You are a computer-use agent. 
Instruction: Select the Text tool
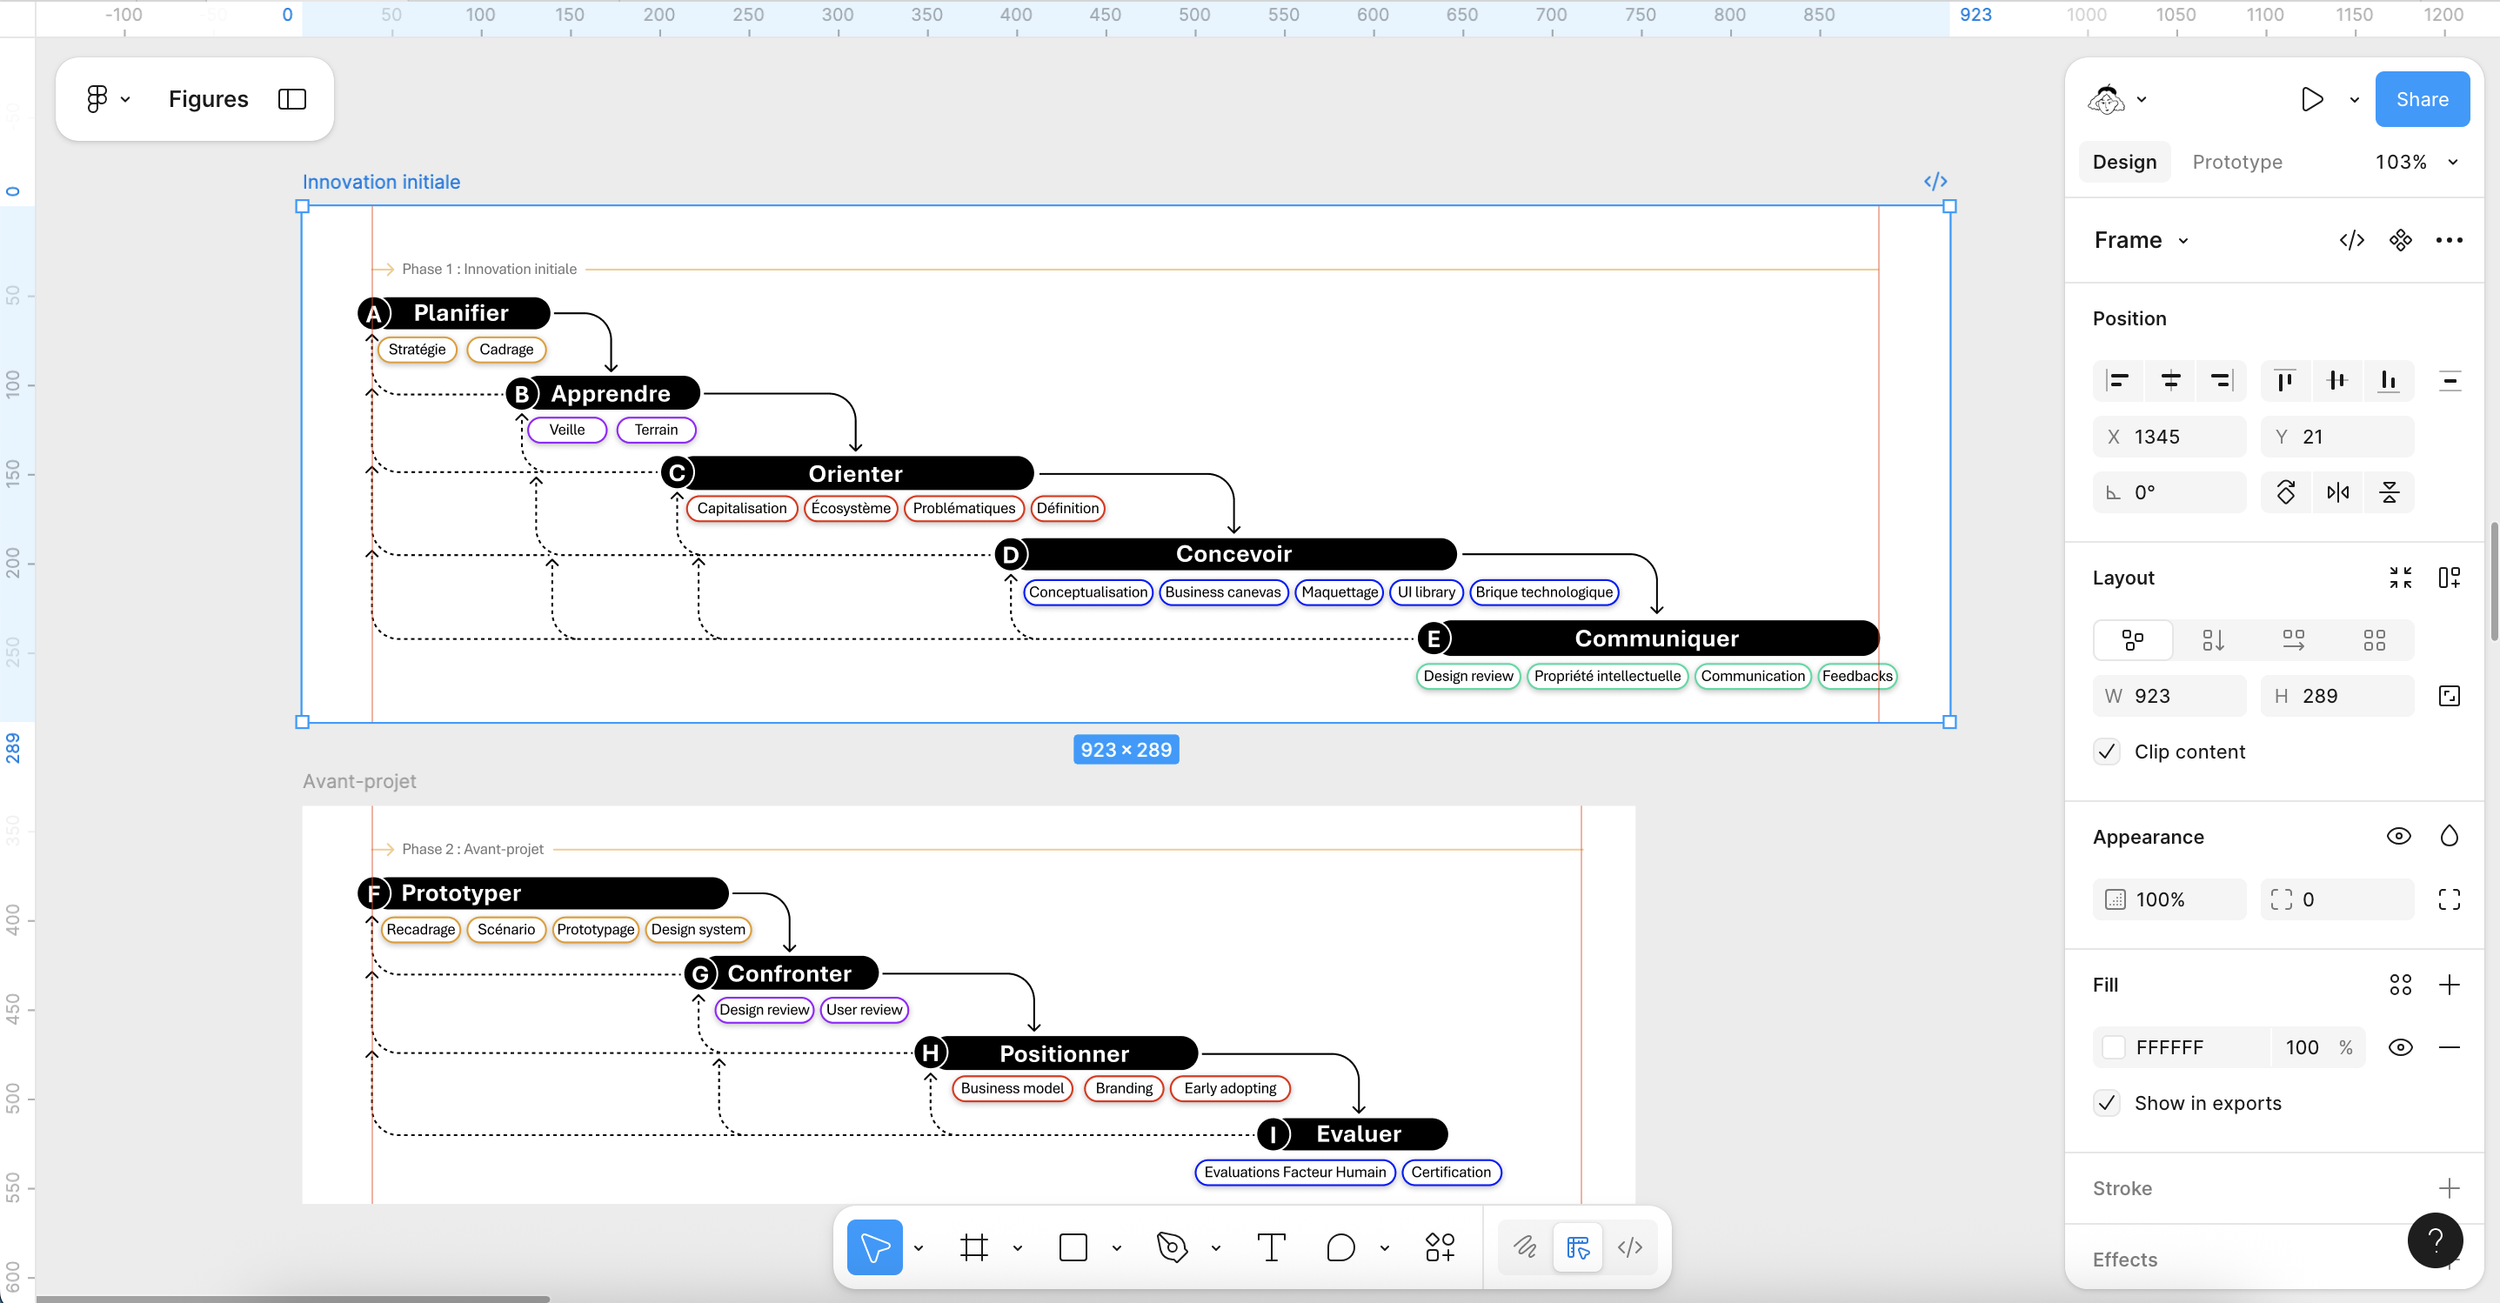pos(1271,1247)
